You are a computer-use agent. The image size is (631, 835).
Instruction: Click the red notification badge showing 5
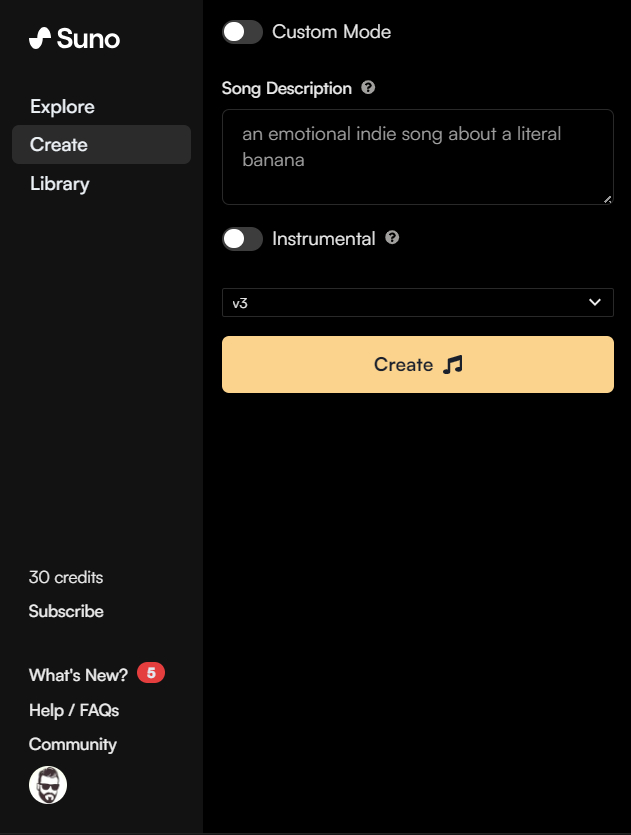coord(151,673)
